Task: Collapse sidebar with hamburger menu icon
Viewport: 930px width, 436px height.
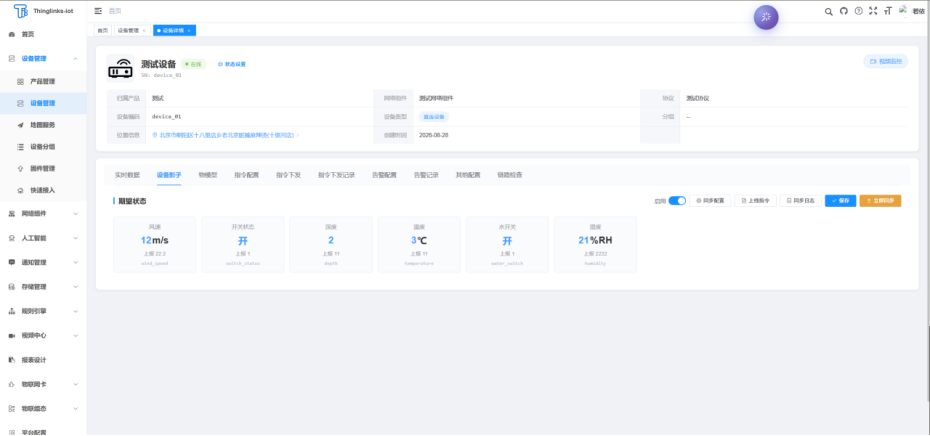Action: coord(98,11)
